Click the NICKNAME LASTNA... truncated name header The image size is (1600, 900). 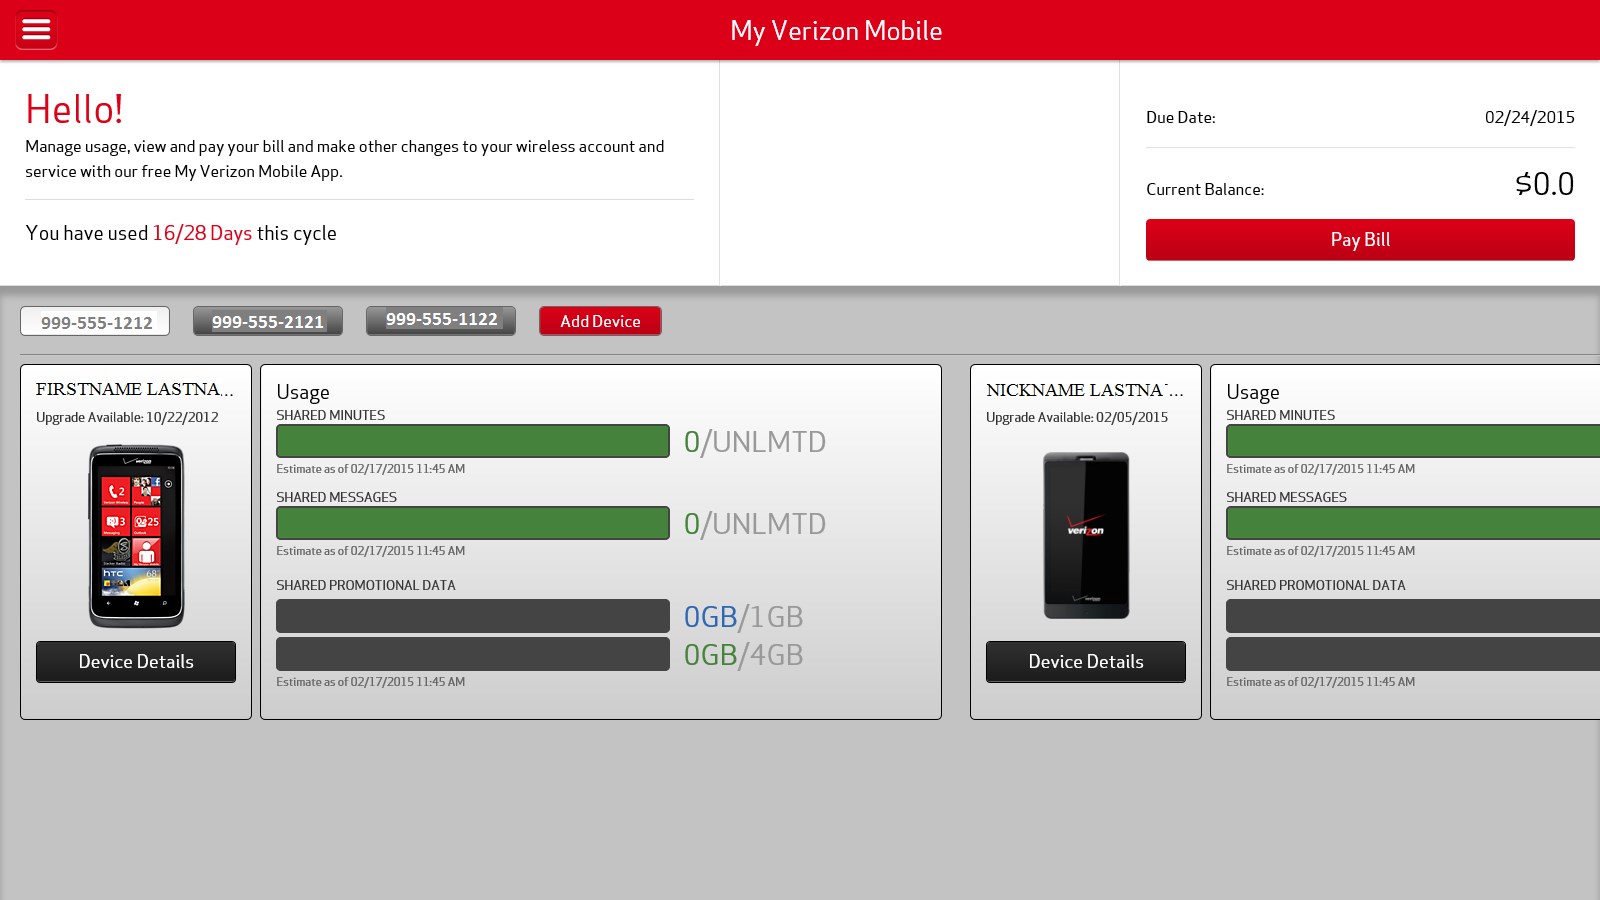point(1086,390)
